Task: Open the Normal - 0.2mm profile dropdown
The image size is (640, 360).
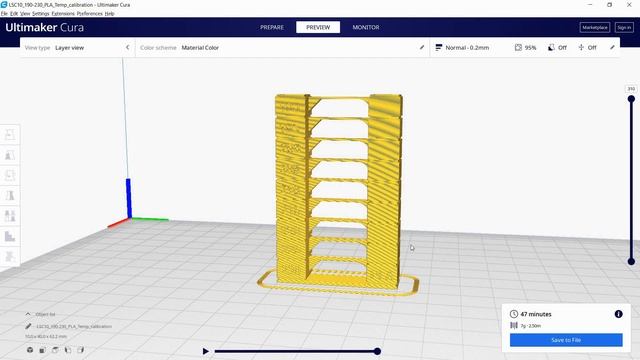Action: click(467, 47)
